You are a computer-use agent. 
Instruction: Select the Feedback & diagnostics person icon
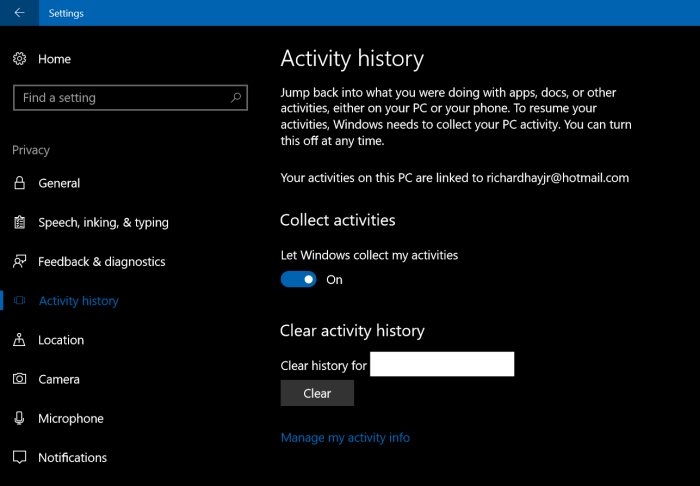[x=19, y=262]
